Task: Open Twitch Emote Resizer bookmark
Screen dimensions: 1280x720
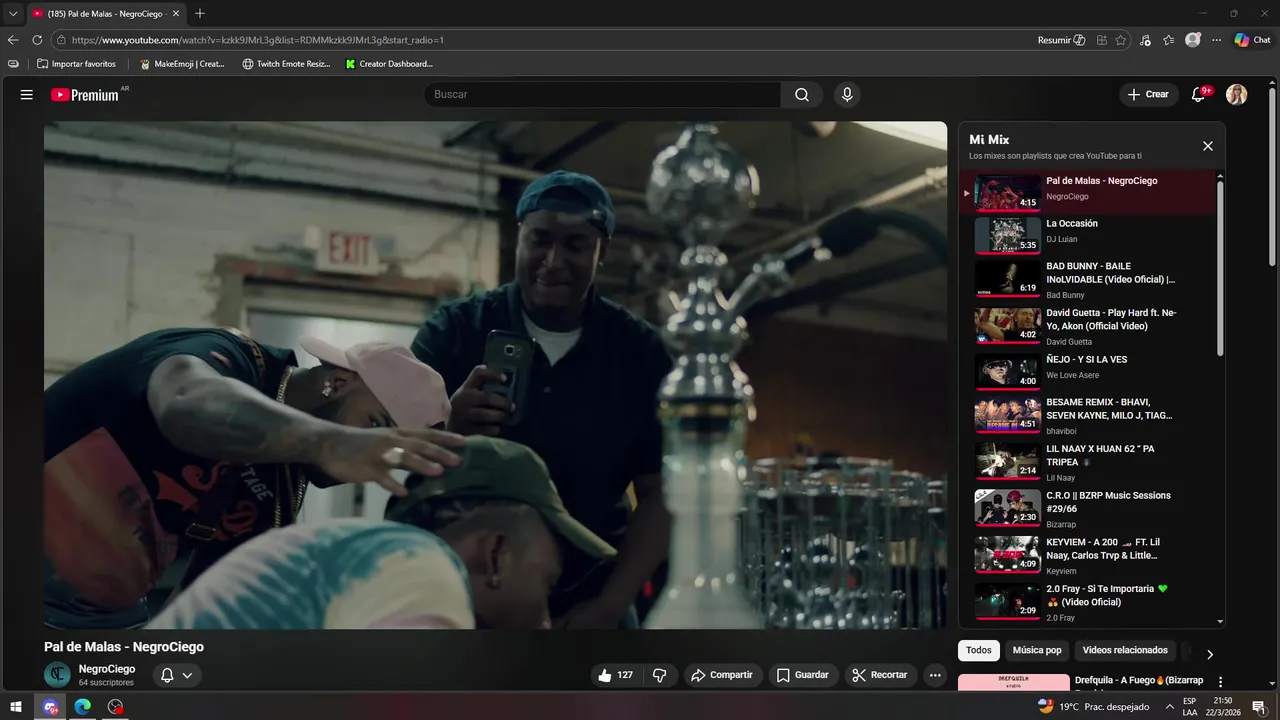Action: 286,64
